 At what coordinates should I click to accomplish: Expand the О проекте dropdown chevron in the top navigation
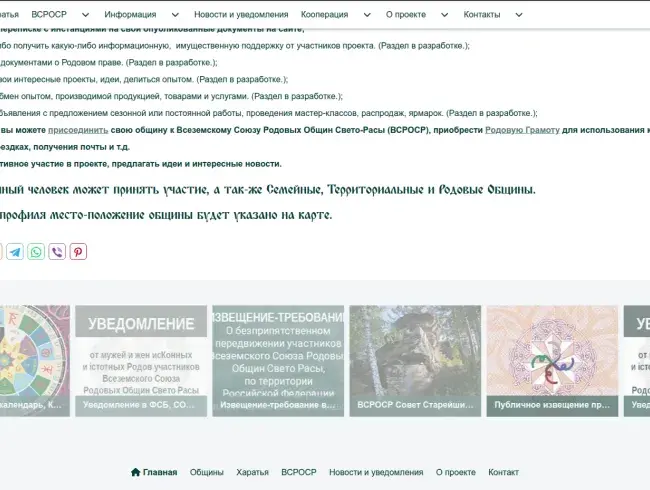[x=444, y=15]
